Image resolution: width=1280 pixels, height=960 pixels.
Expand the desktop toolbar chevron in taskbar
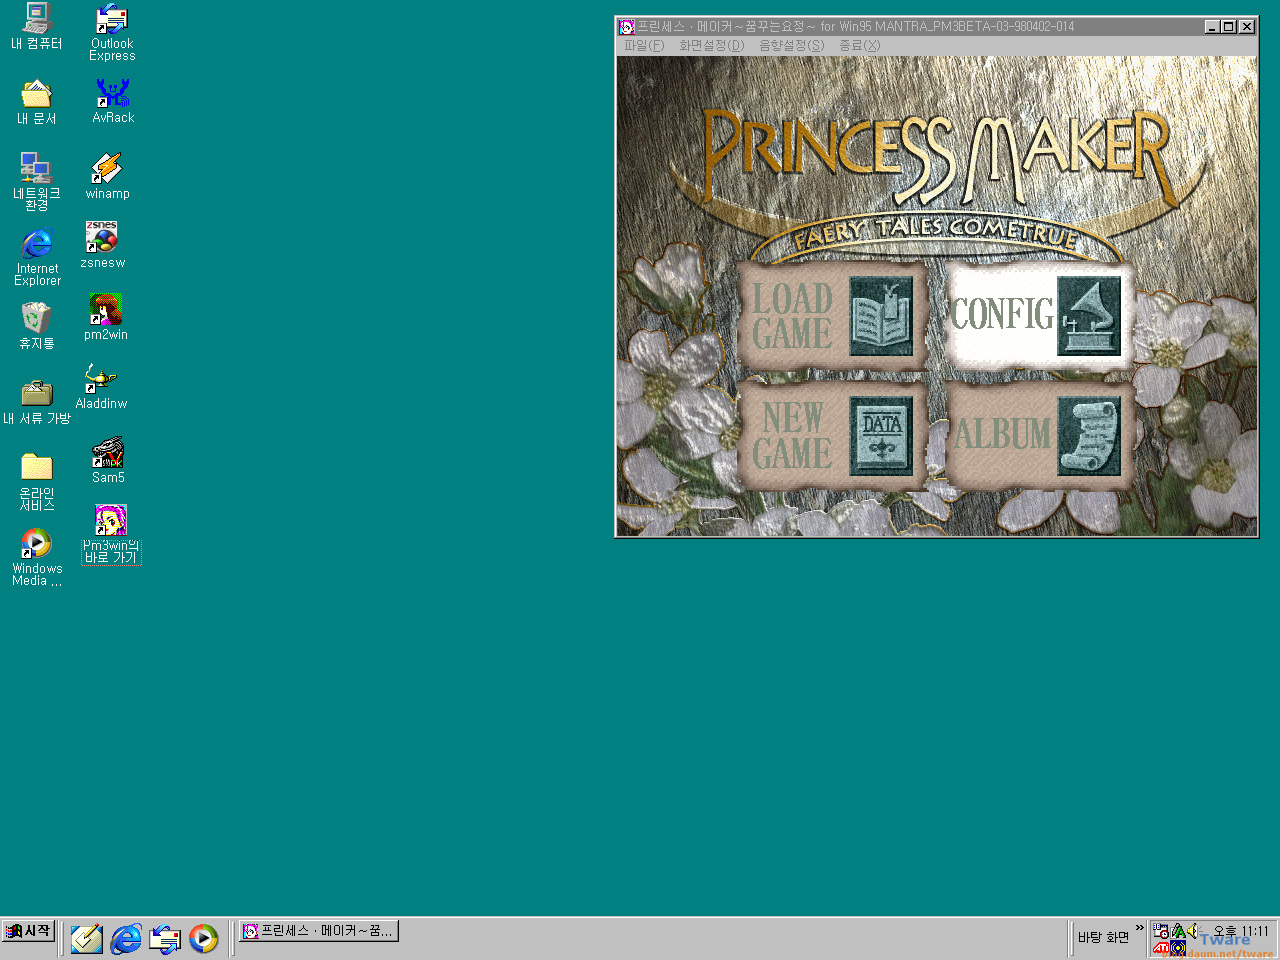[1139, 928]
